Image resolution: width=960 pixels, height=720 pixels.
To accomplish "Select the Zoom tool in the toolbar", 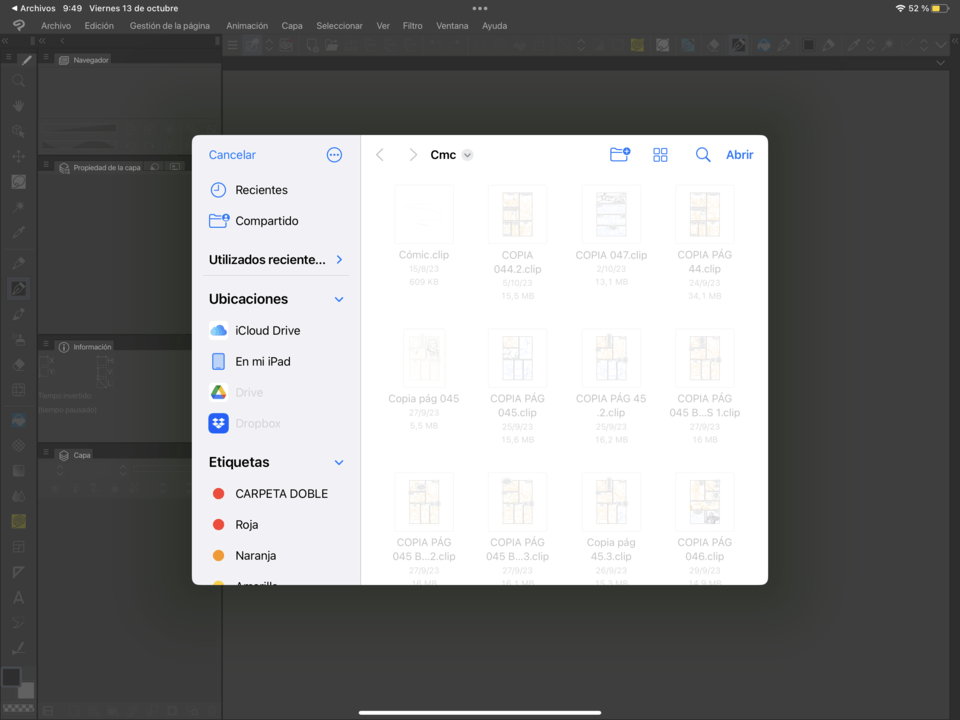I will click(20, 81).
